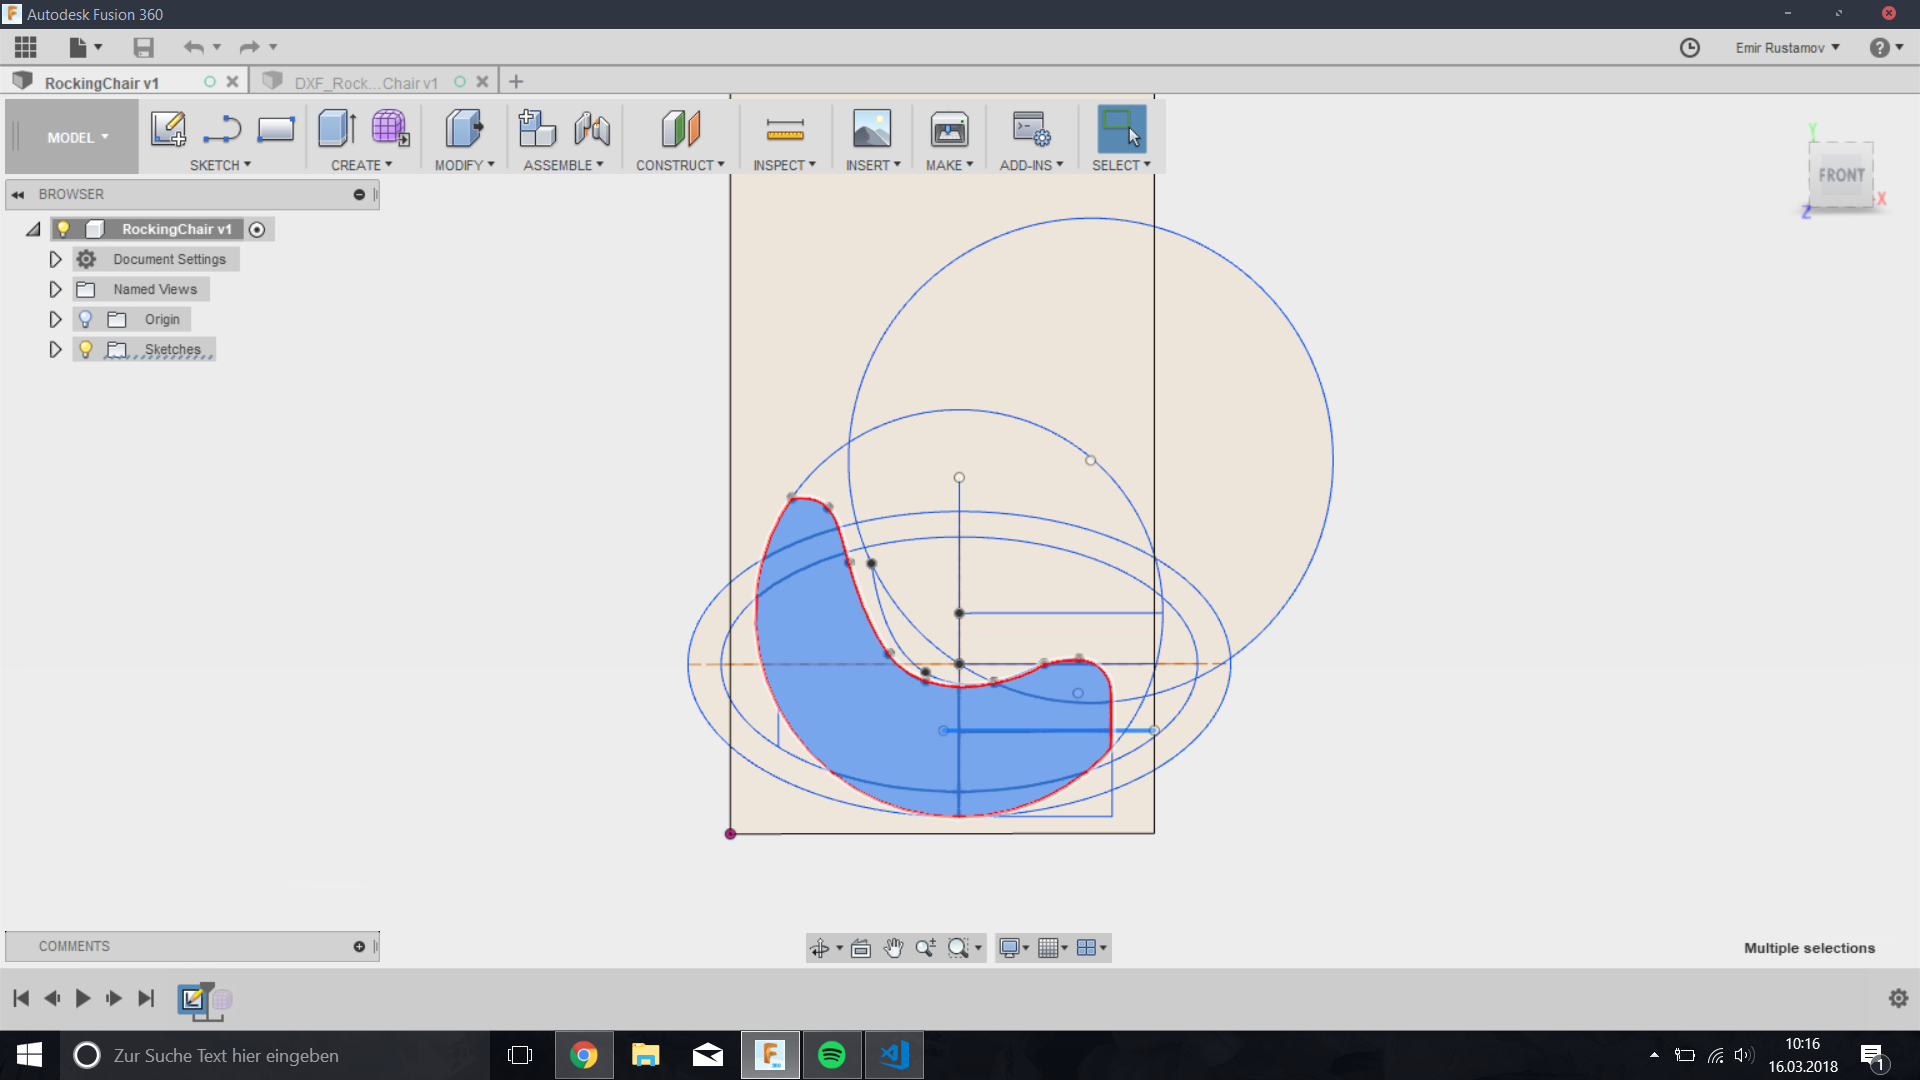Click the 3D Print make icon
The width and height of the screenshot is (1920, 1080).
tap(948, 129)
